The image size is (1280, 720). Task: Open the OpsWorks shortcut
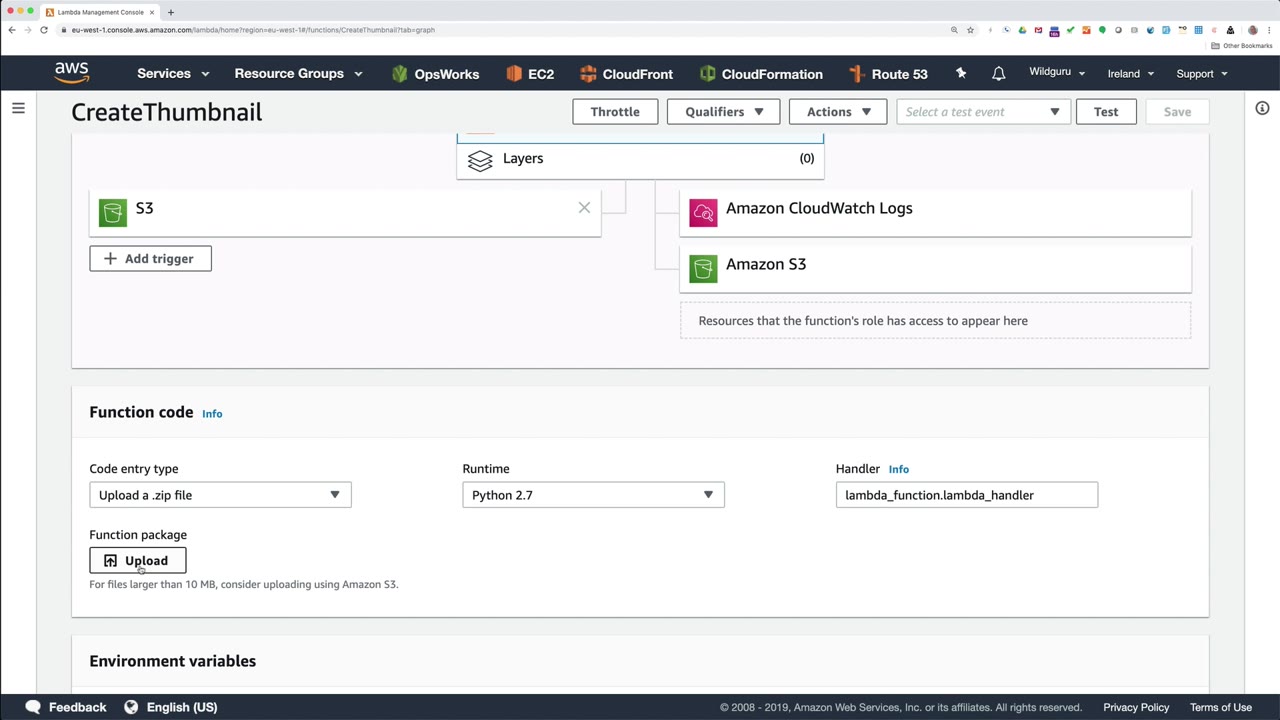436,74
